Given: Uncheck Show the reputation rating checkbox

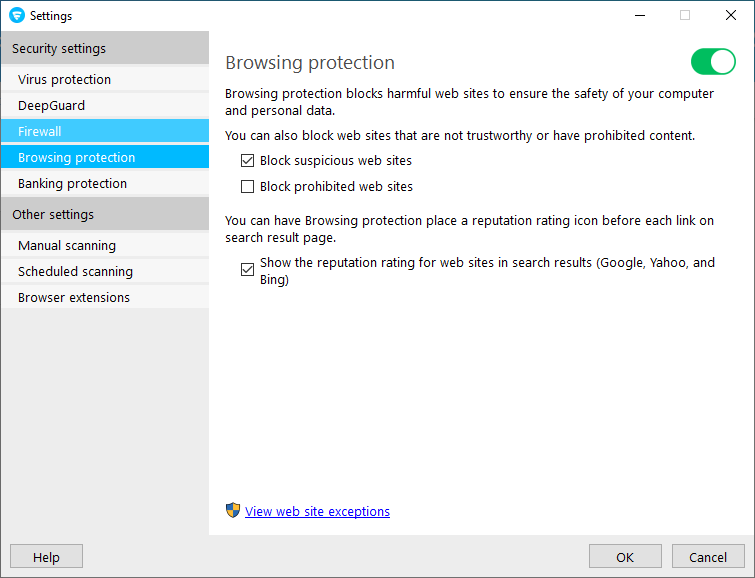Looking at the screenshot, I should 248,270.
